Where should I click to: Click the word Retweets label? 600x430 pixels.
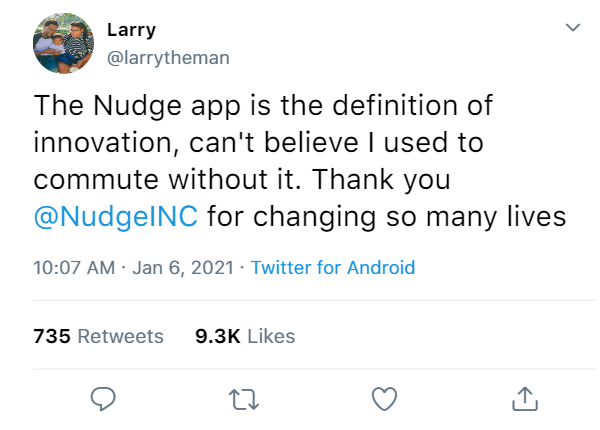pyautogui.click(x=121, y=336)
